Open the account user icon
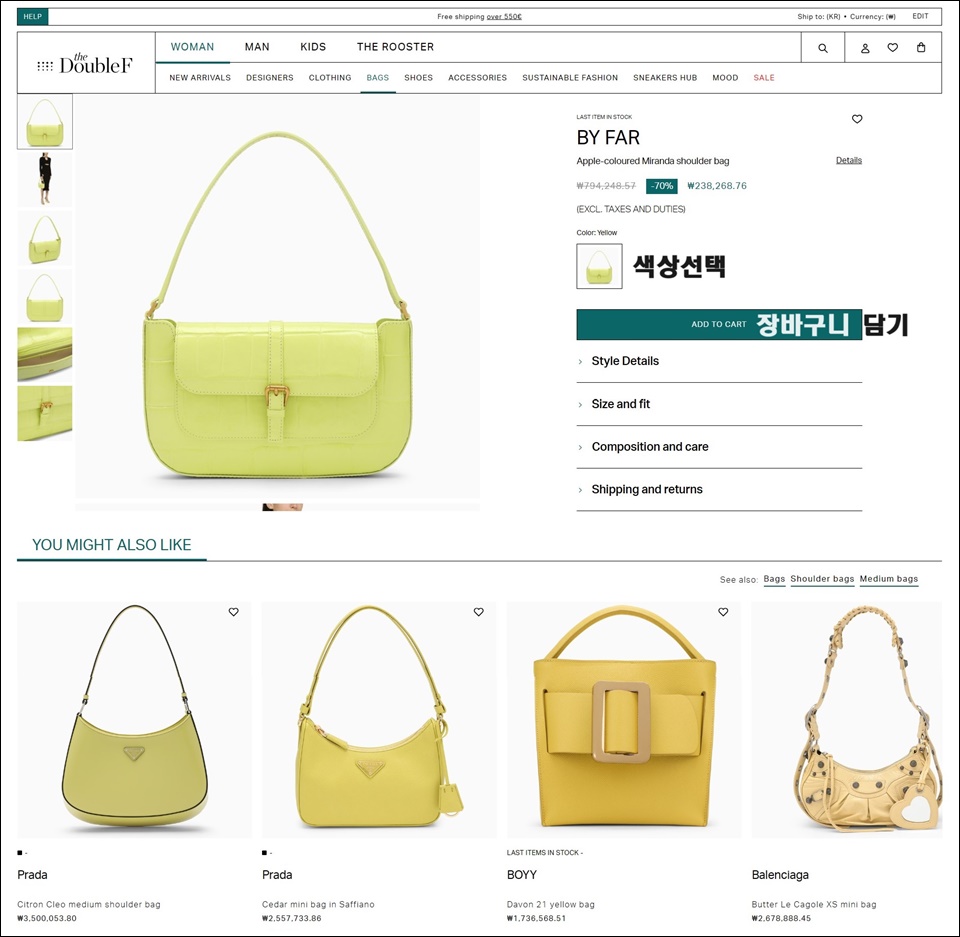 point(865,48)
